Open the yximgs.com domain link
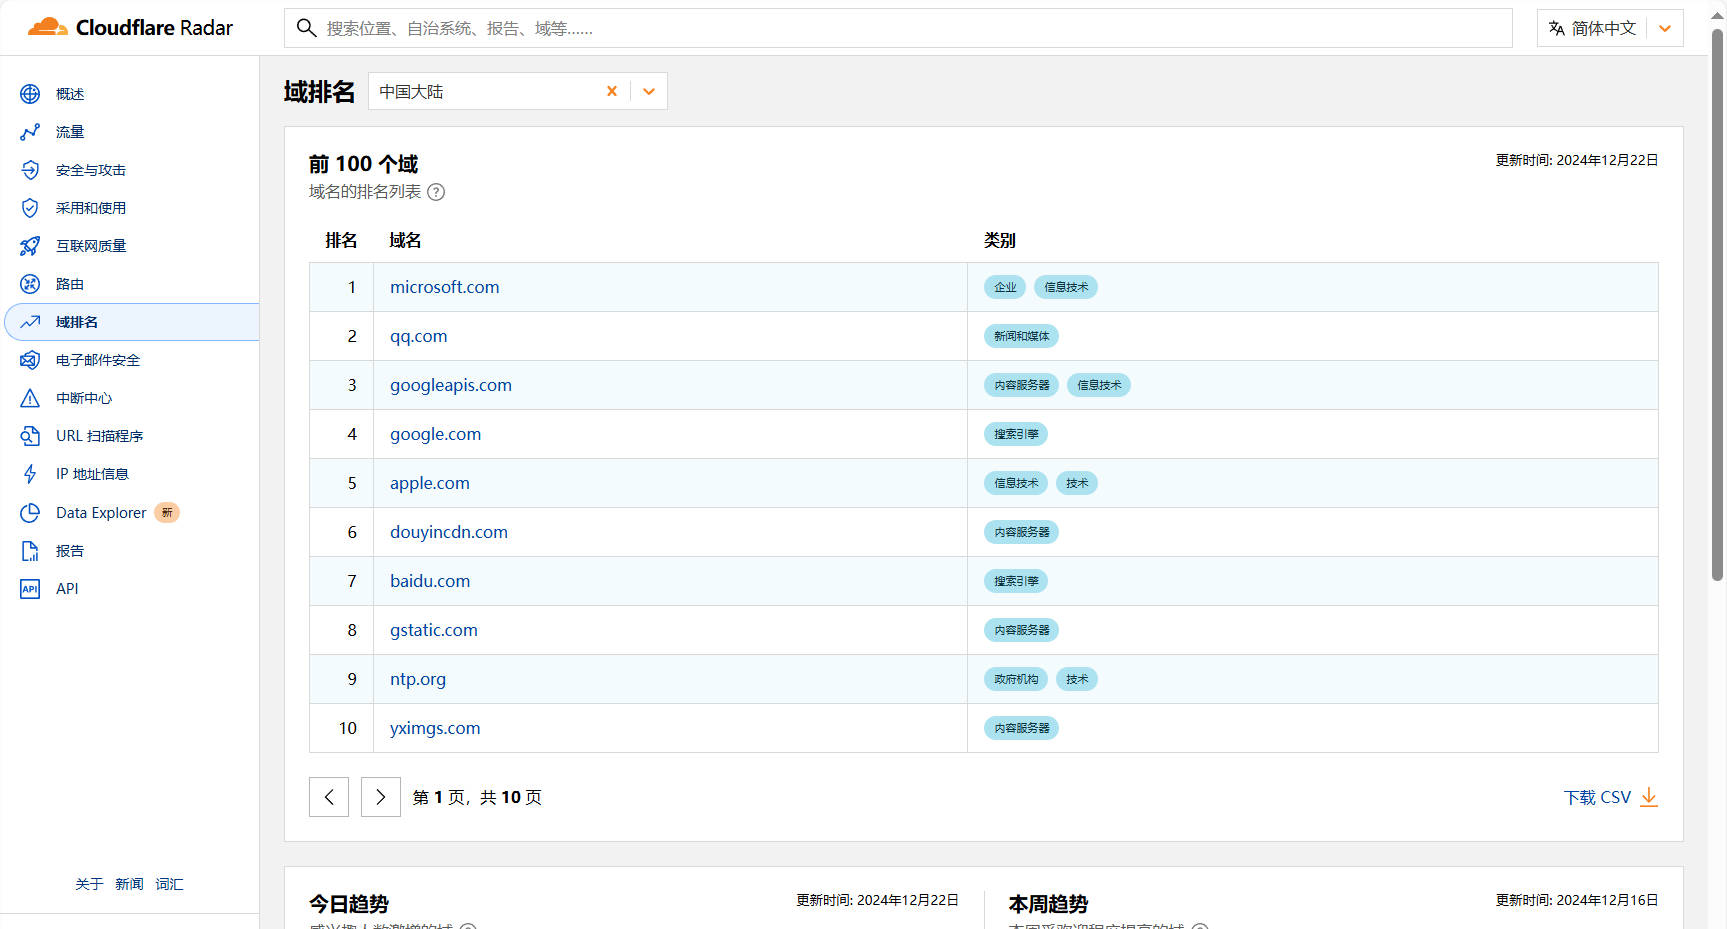The width and height of the screenshot is (1727, 929). pos(434,728)
